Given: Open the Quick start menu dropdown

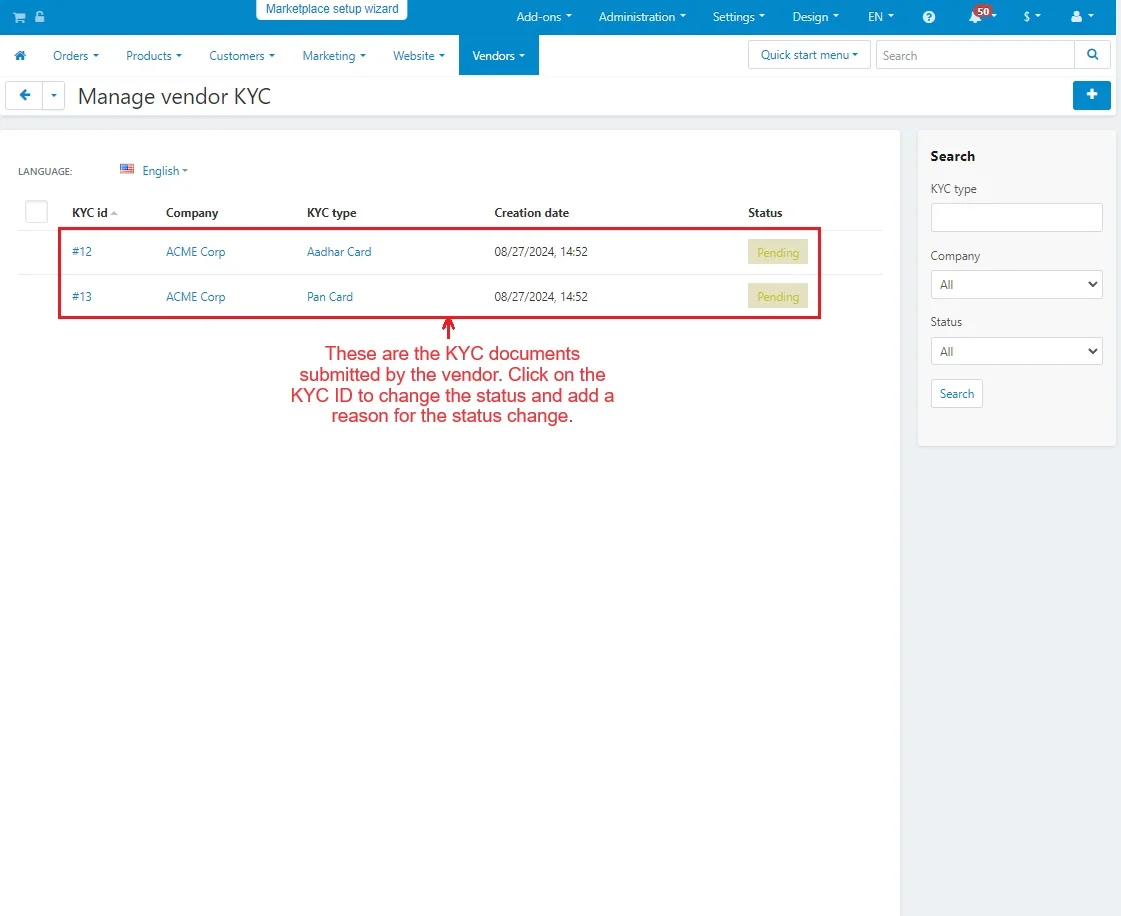Looking at the screenshot, I should (808, 55).
